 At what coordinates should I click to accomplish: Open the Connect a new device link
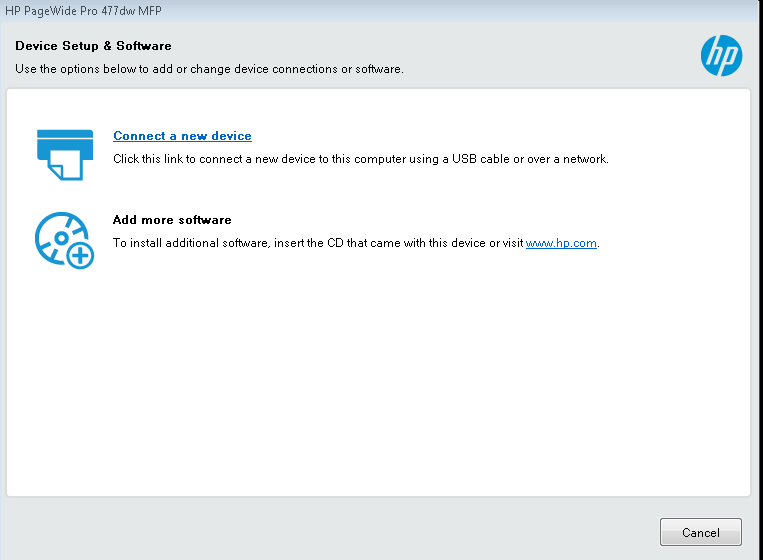click(182, 136)
